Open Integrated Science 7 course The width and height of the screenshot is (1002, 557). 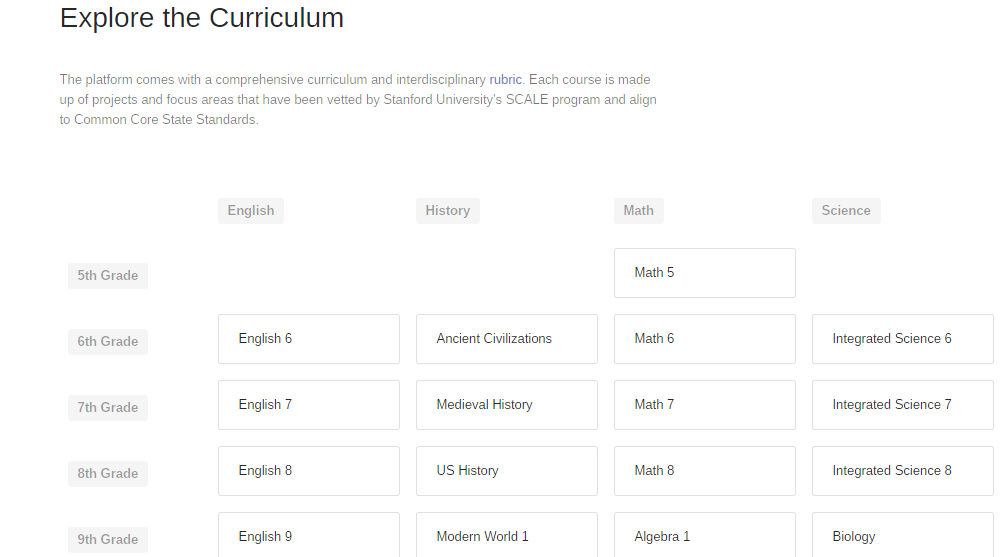click(902, 405)
